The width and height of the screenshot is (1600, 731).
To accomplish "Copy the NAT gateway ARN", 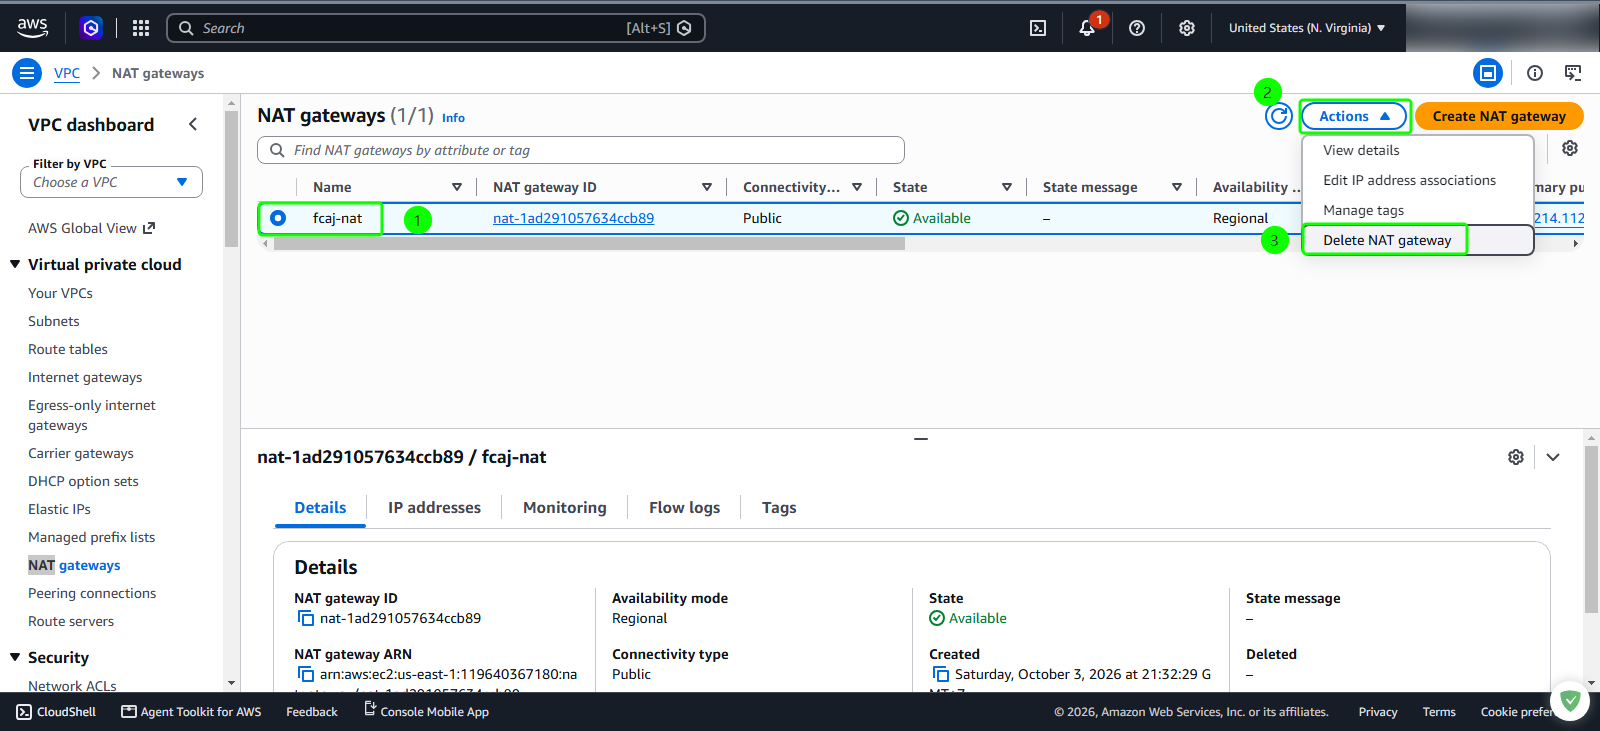I will 306,674.
